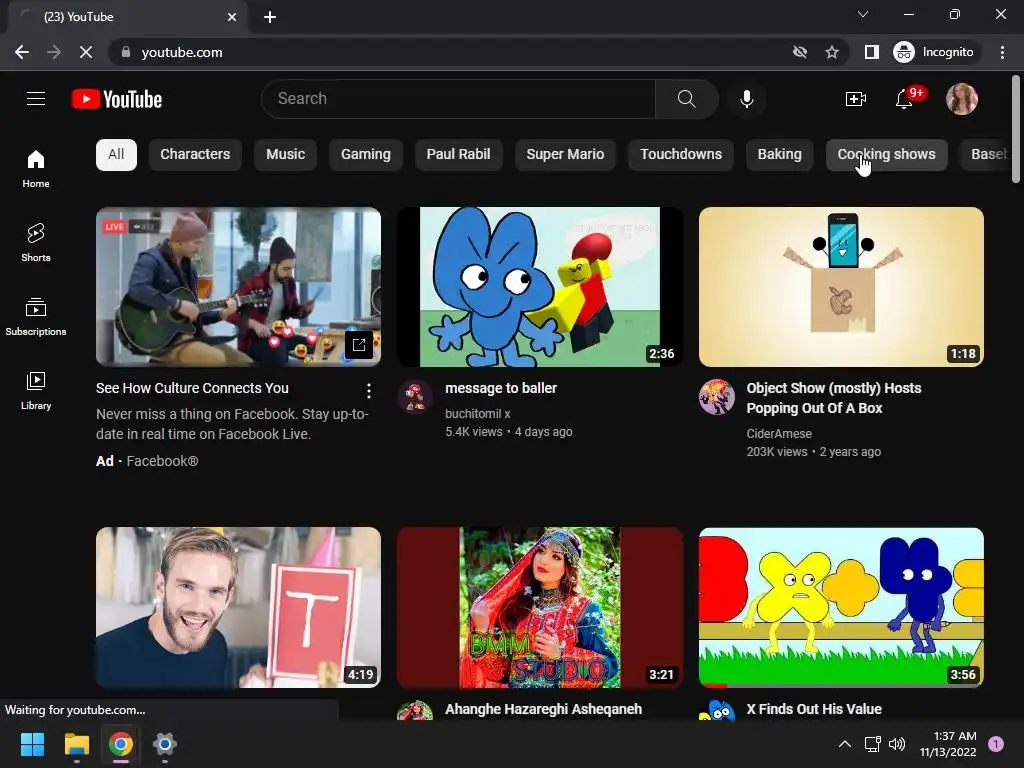
Task: Open the hamburger guide menu
Action: [36, 99]
